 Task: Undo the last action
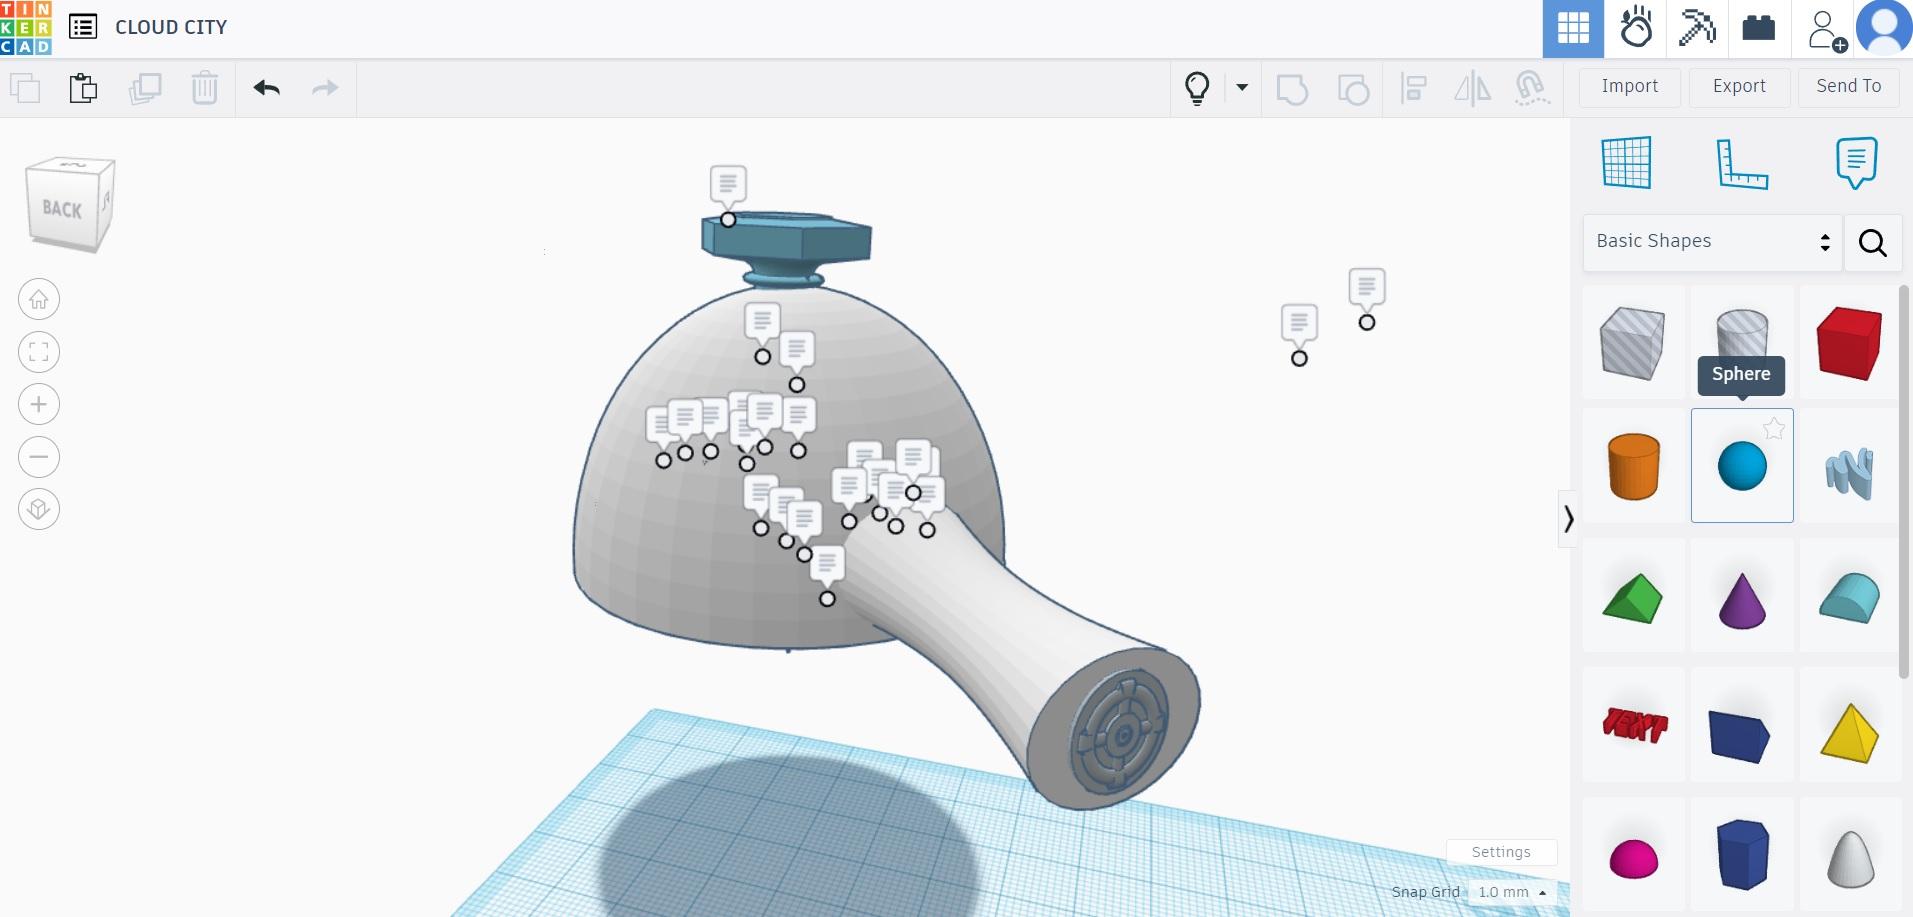point(267,88)
